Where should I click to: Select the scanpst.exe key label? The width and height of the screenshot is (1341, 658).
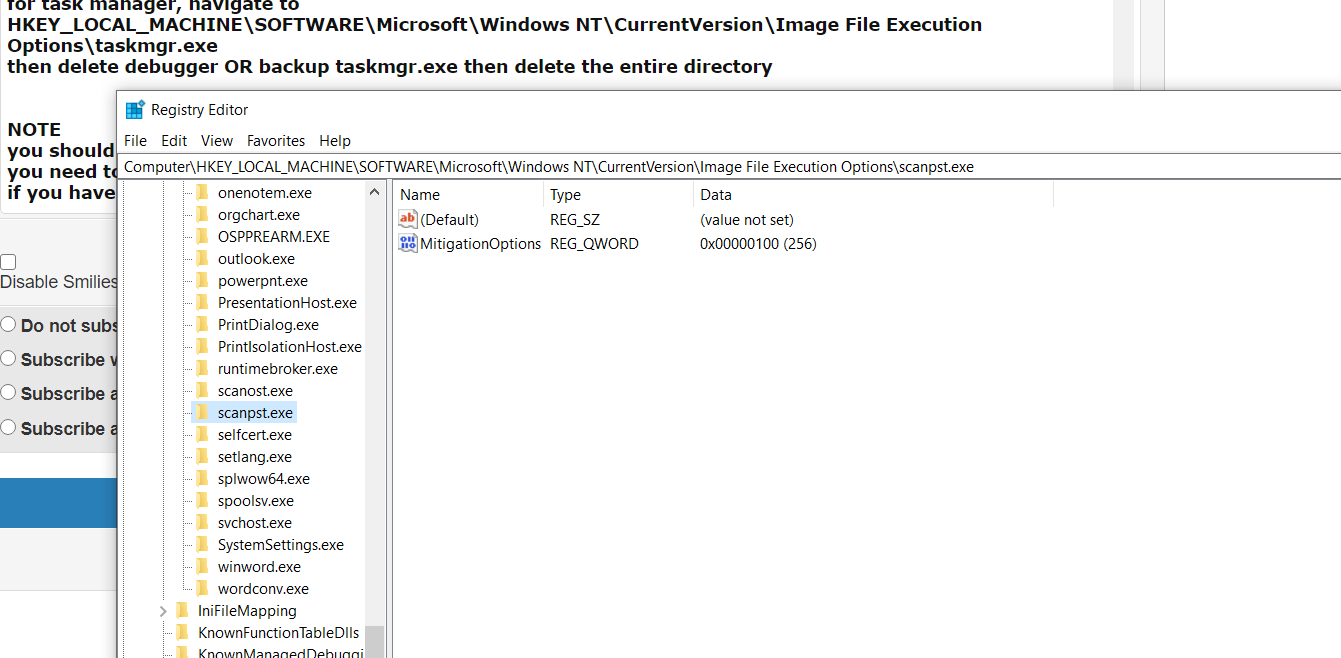pos(255,413)
